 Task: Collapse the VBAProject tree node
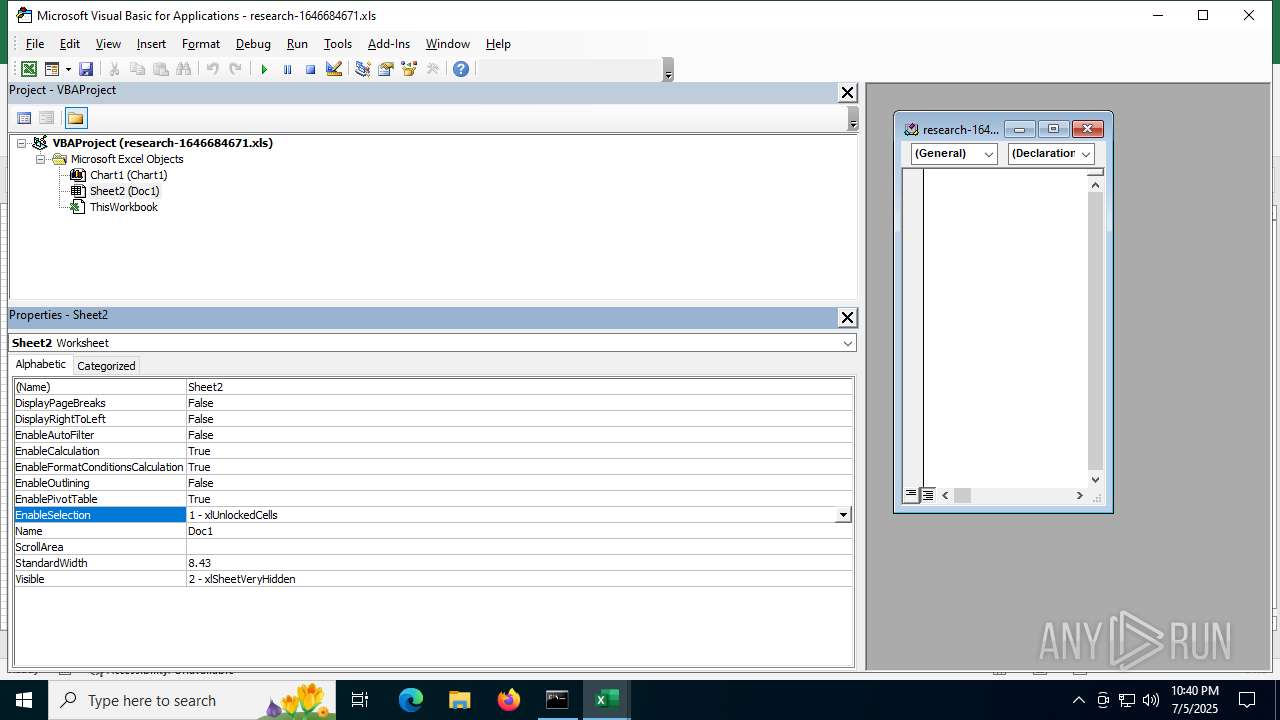[x=22, y=143]
